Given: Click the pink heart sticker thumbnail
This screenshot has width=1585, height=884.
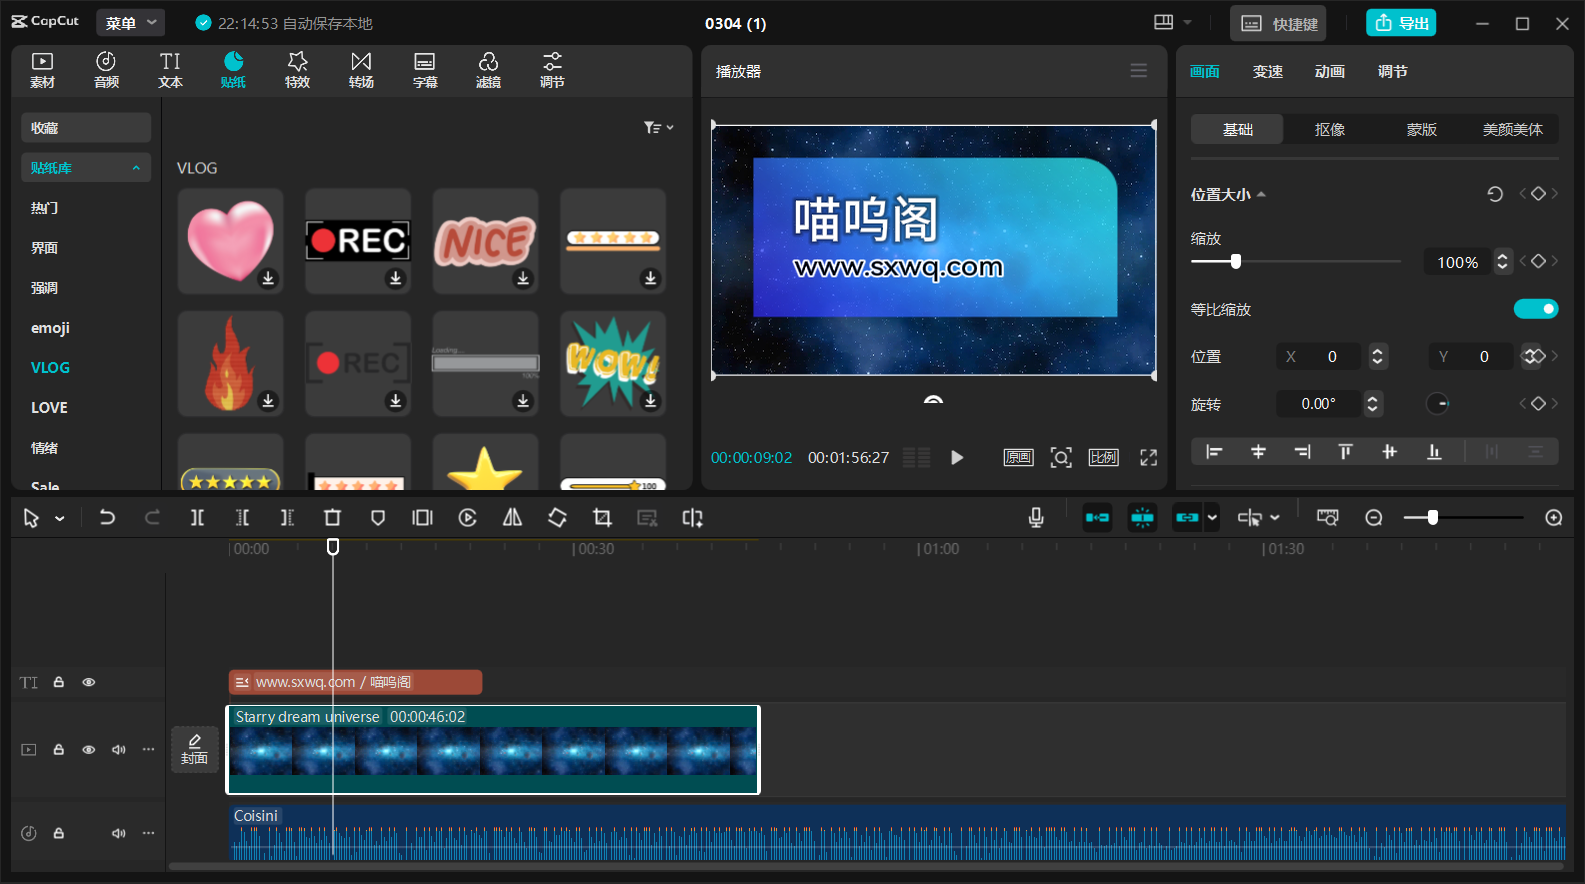Looking at the screenshot, I should 231,241.
